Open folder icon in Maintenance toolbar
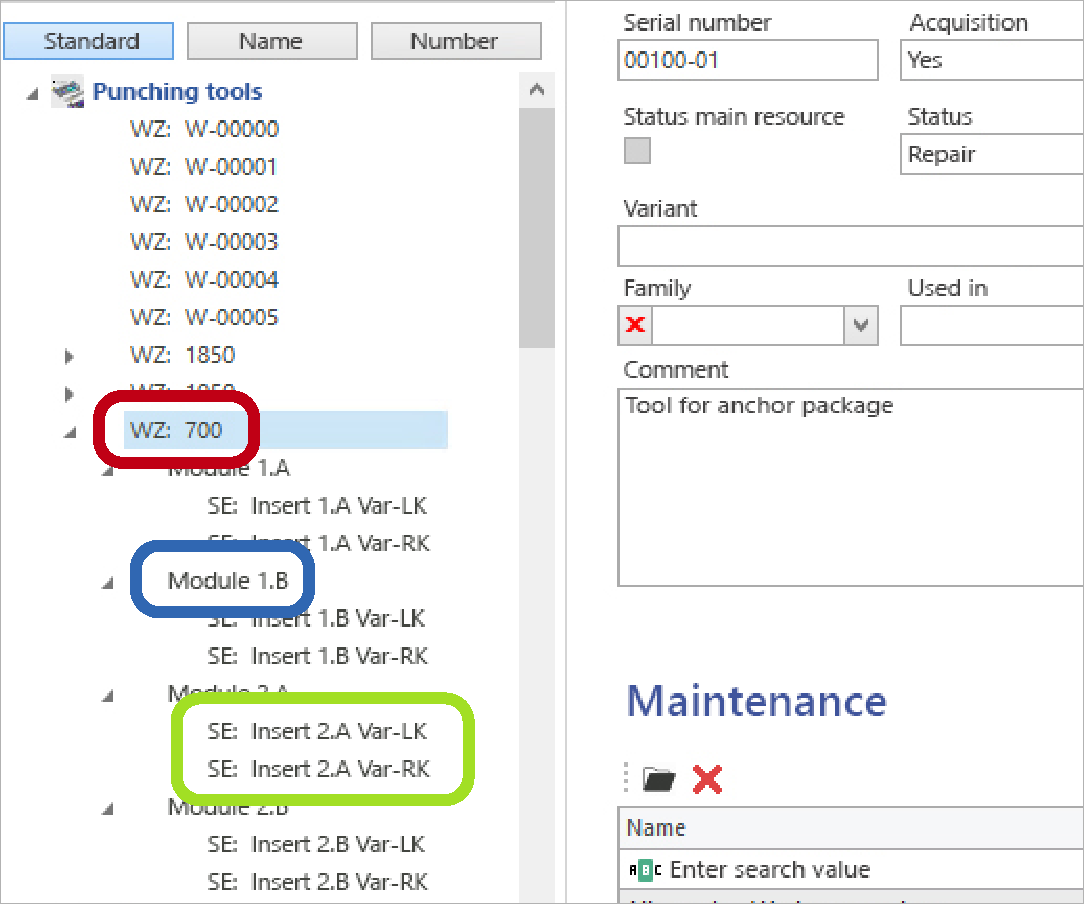Image resolution: width=1084 pixels, height=904 pixels. coord(658,779)
